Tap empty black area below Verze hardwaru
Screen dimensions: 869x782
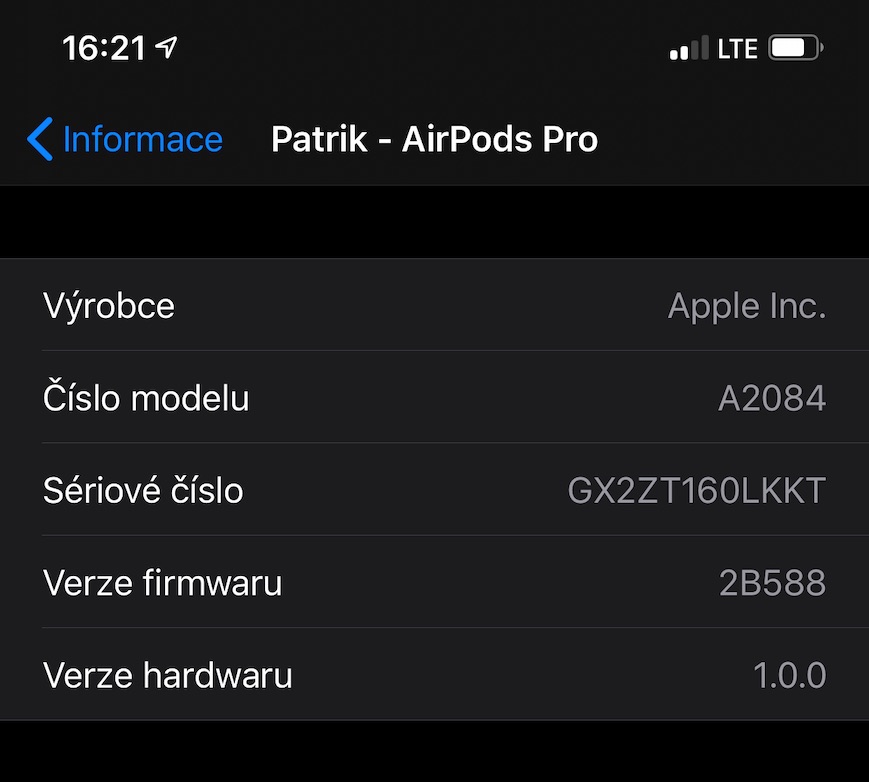click(x=434, y=752)
